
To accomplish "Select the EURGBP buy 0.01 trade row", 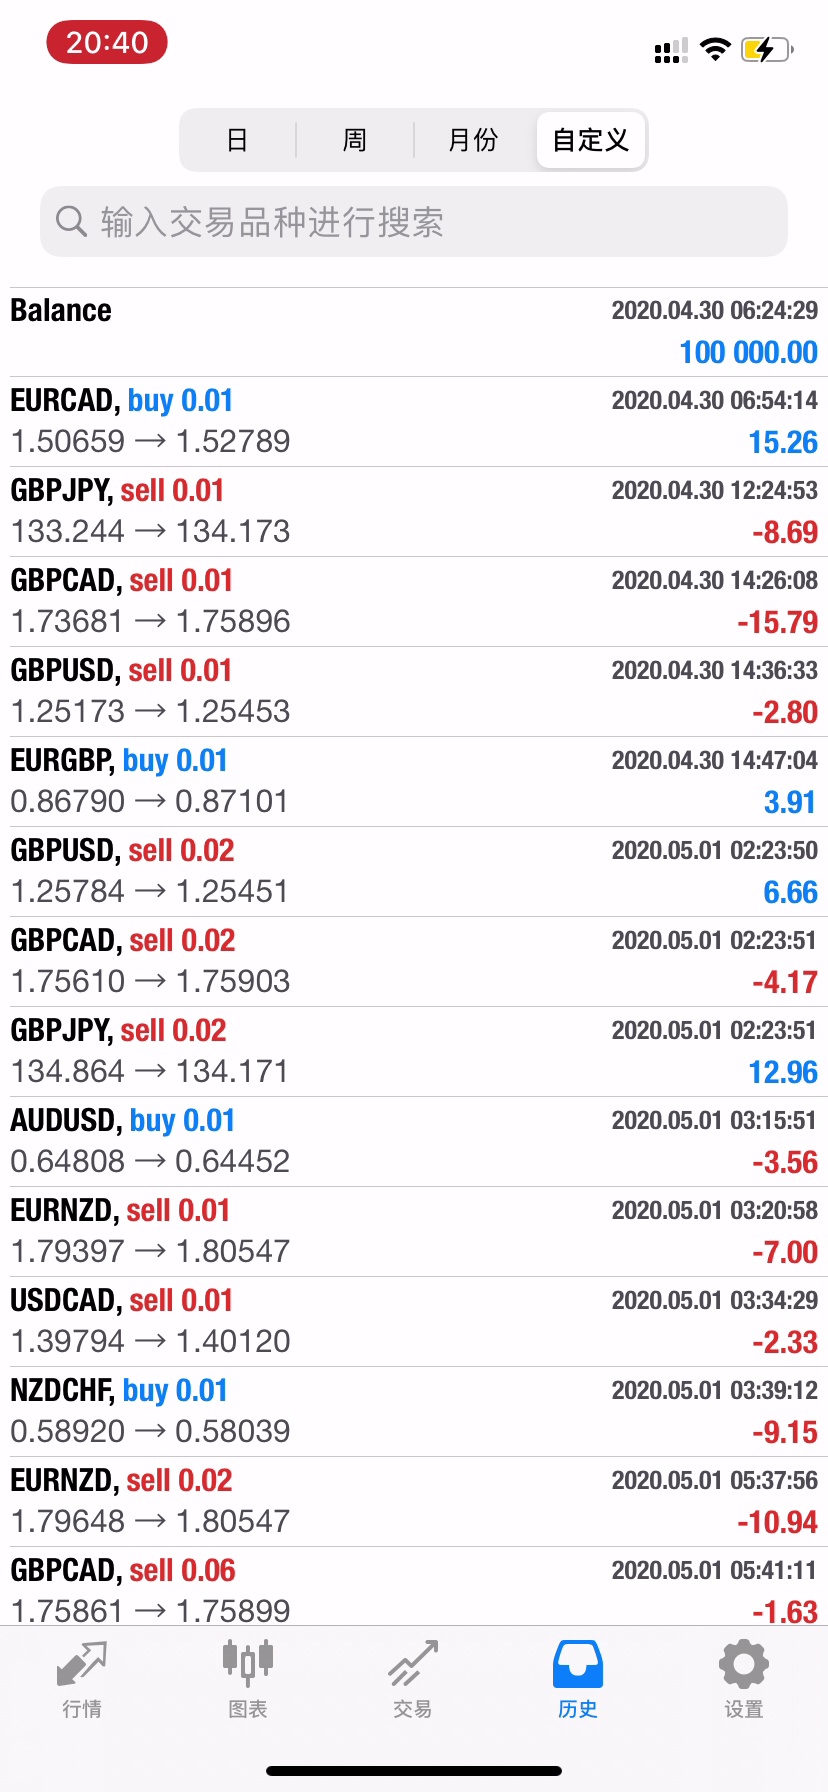I will [x=414, y=781].
